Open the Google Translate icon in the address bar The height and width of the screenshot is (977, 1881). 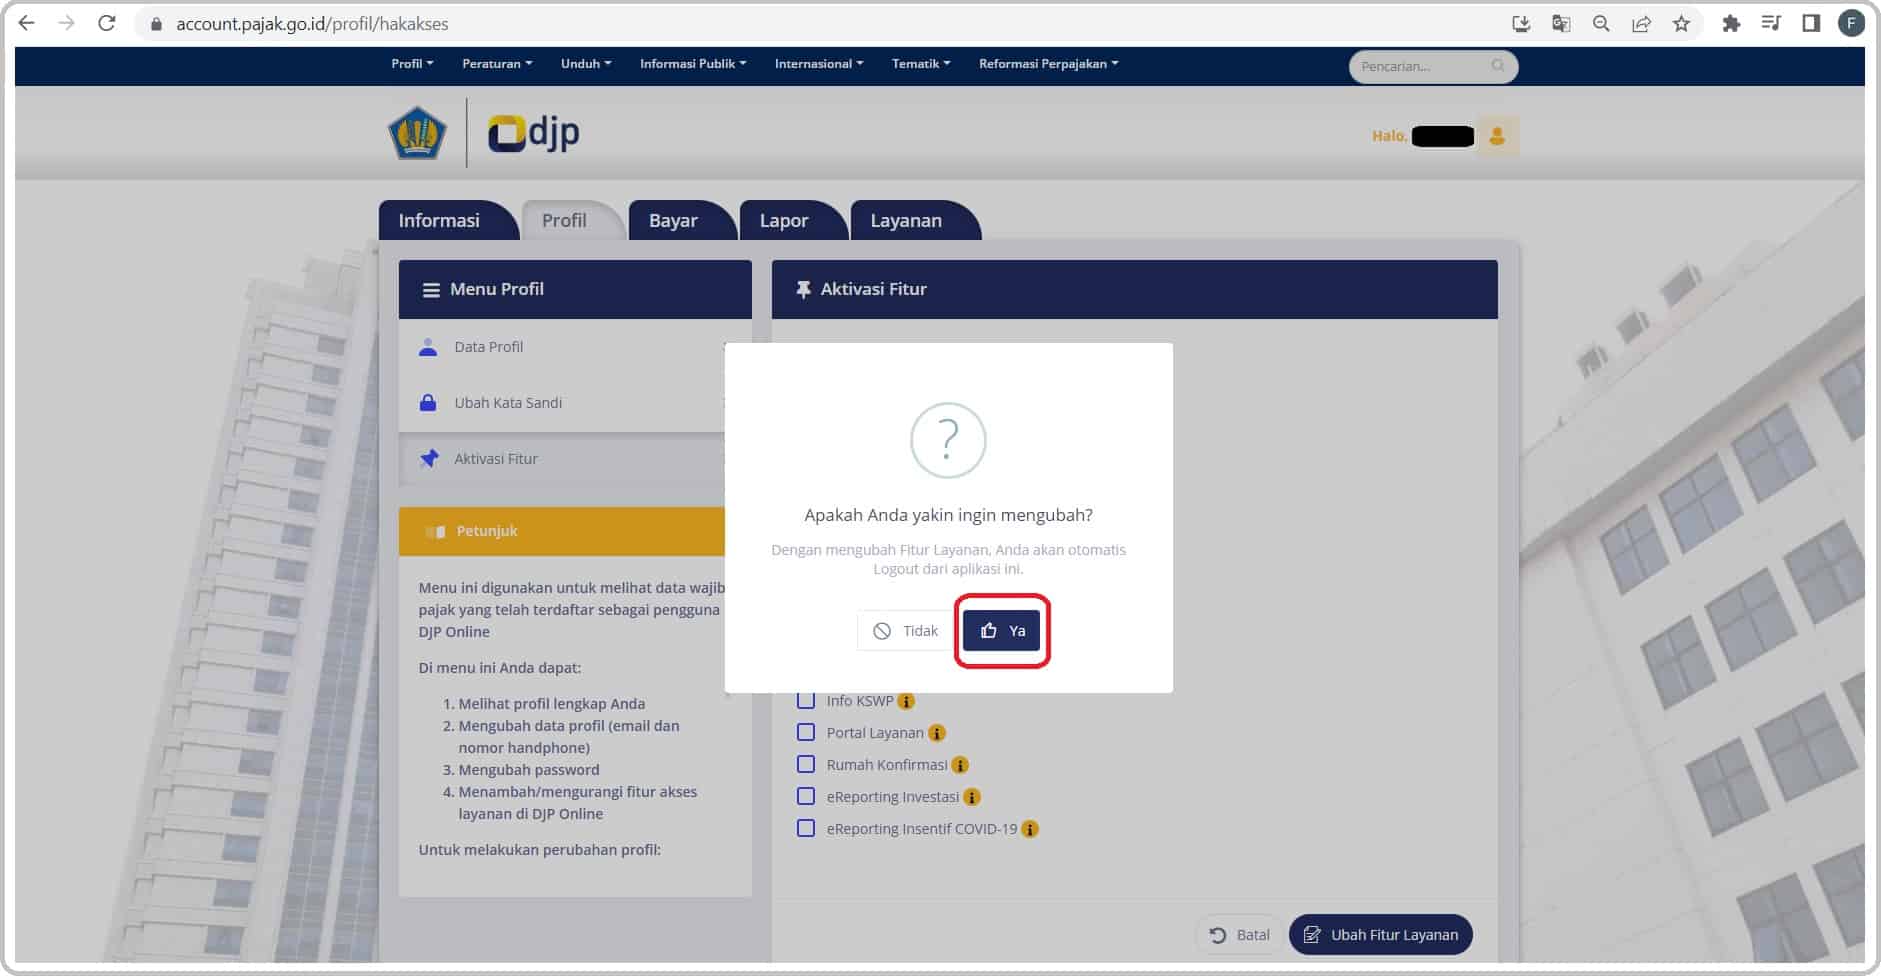click(x=1561, y=23)
